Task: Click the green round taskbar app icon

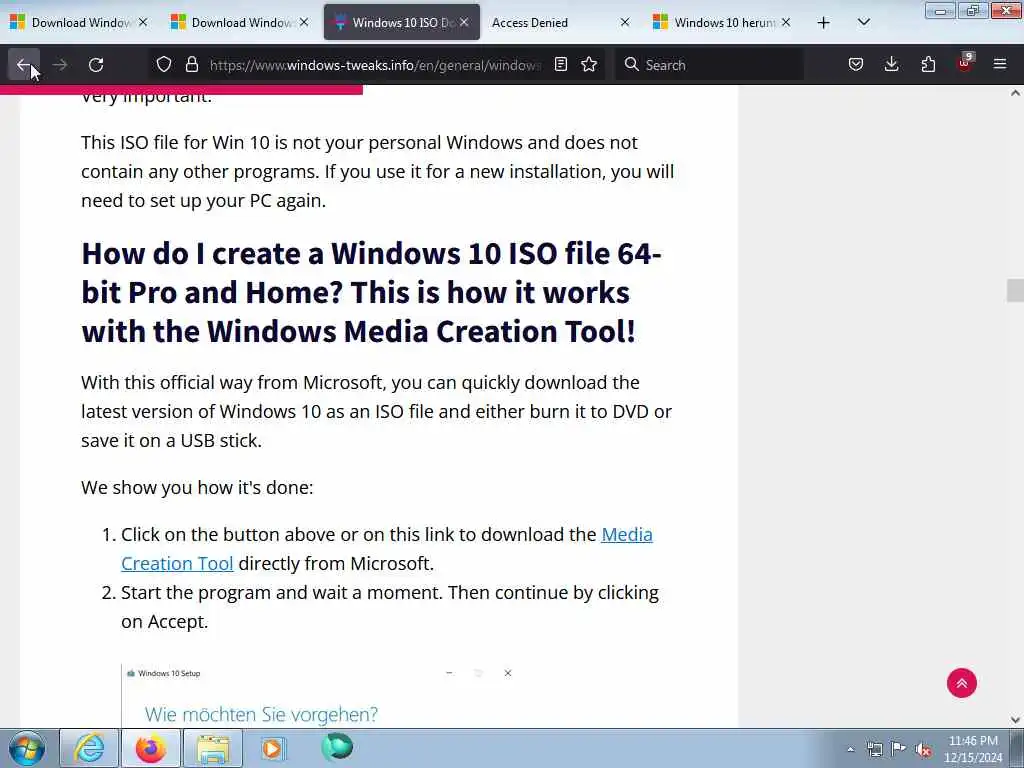Action: tap(337, 747)
